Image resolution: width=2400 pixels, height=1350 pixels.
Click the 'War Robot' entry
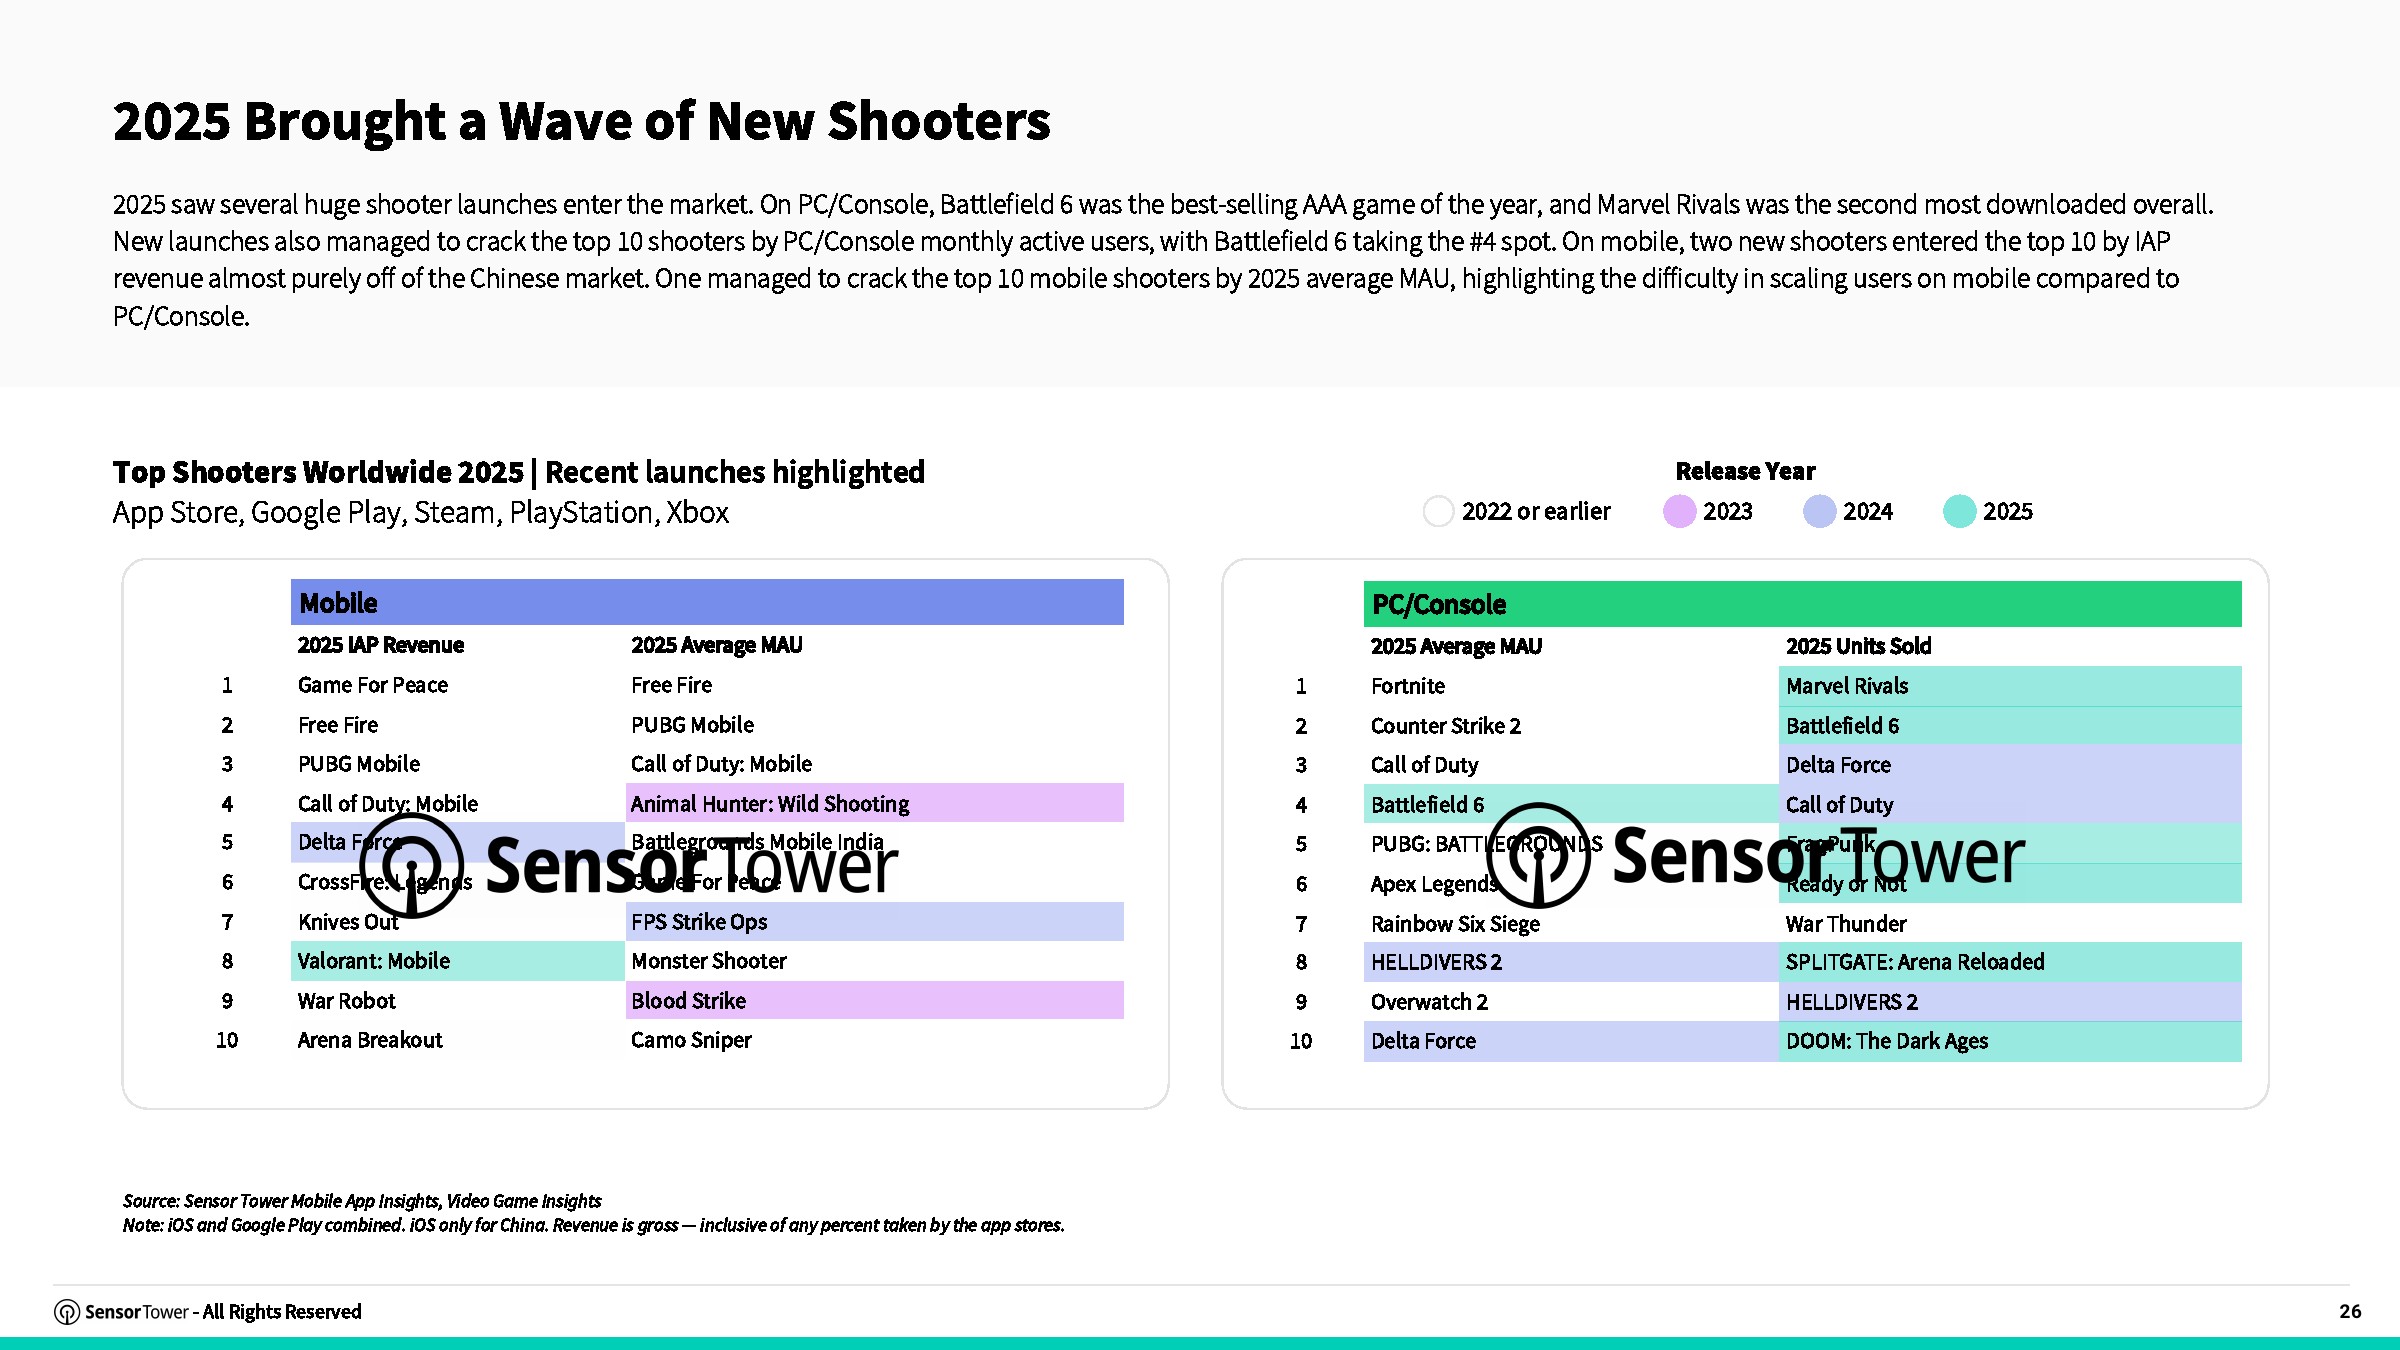346,1001
